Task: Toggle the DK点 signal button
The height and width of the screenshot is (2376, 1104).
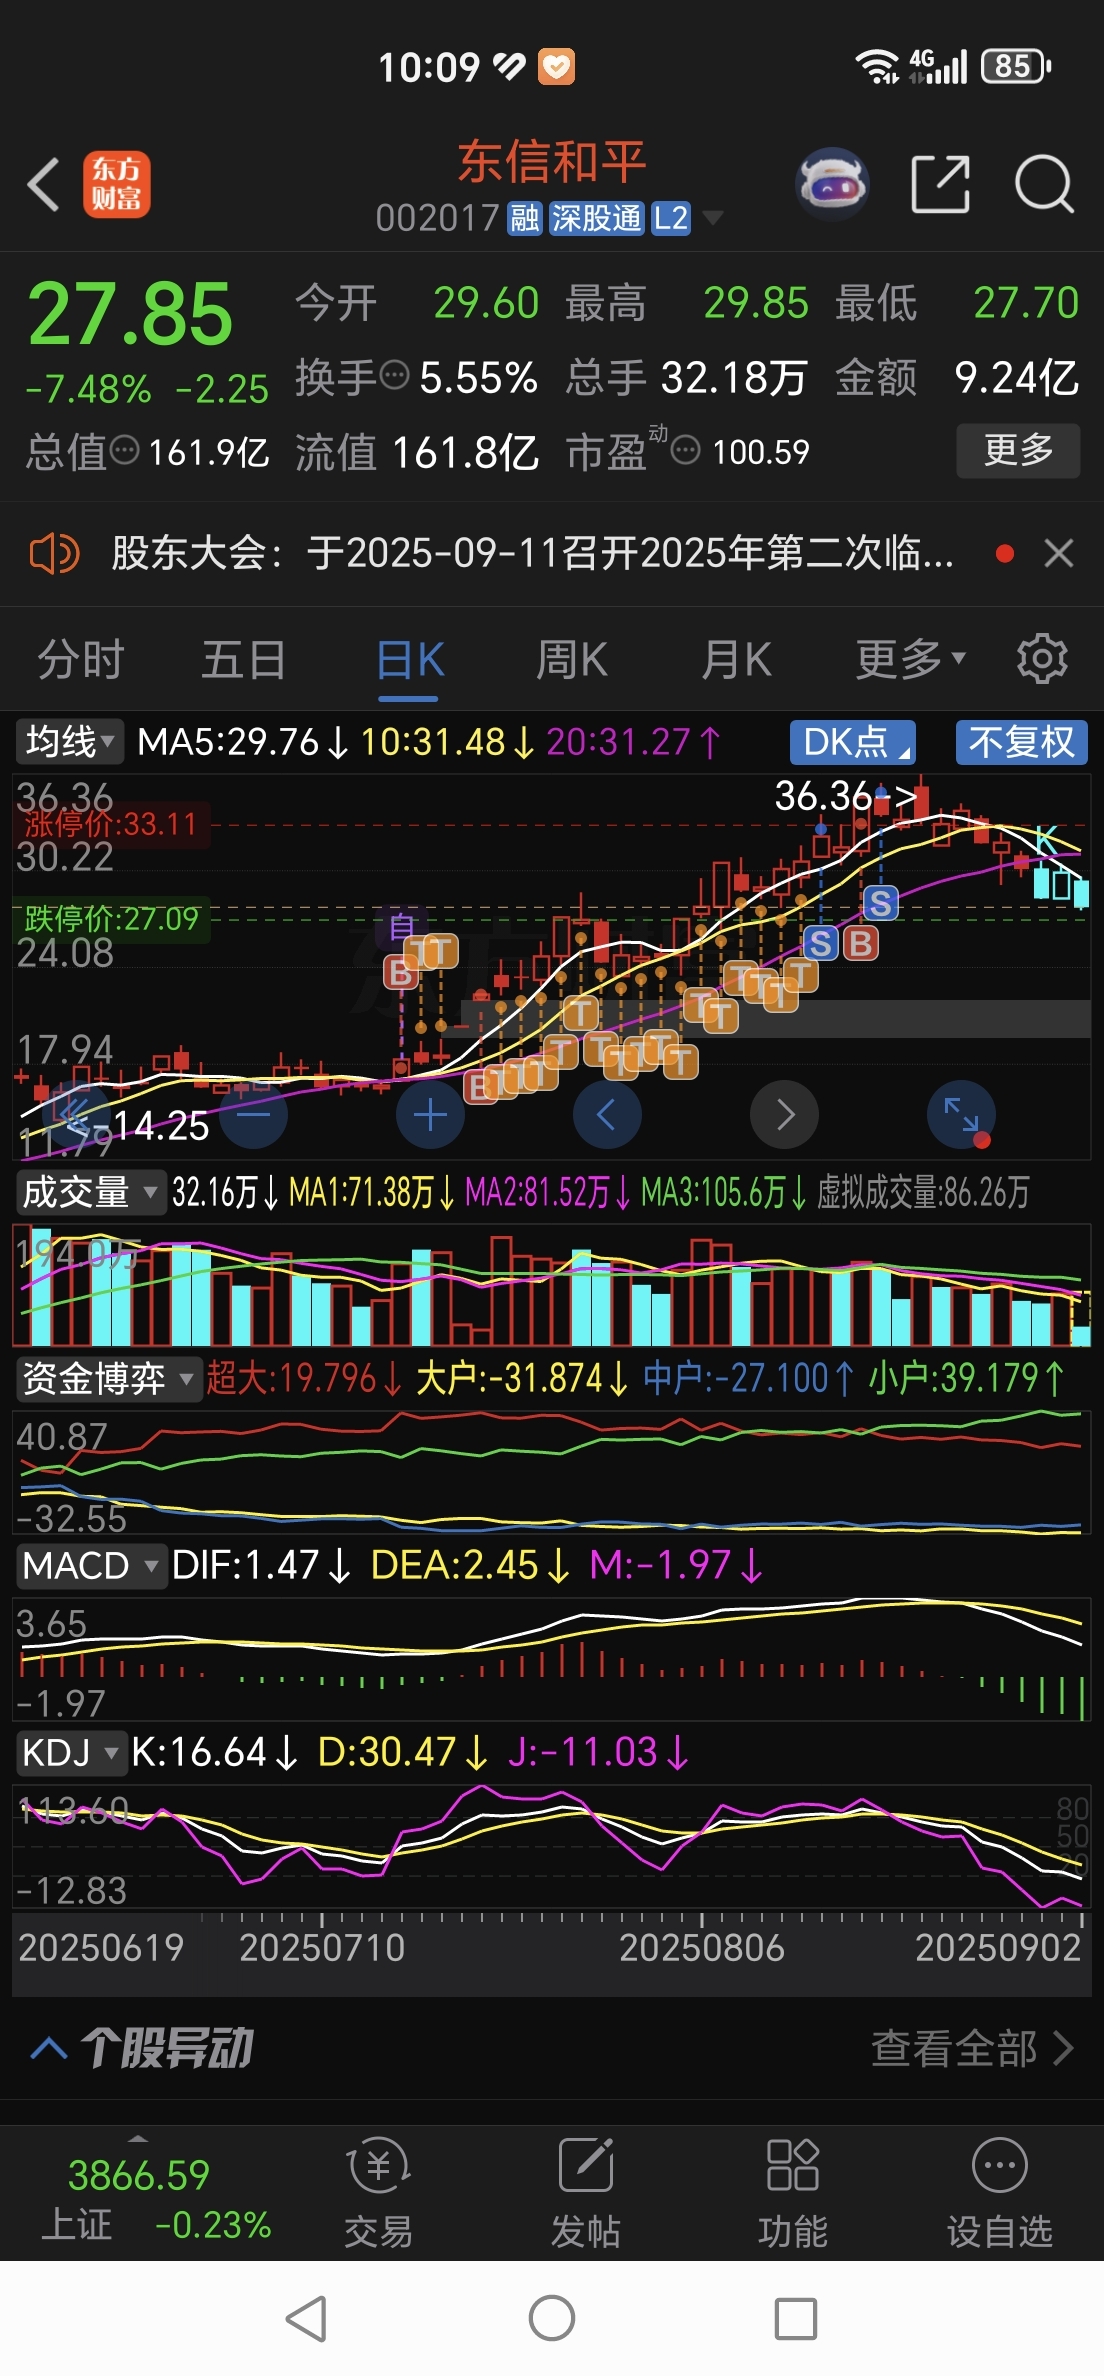Action: pyautogui.click(x=853, y=742)
